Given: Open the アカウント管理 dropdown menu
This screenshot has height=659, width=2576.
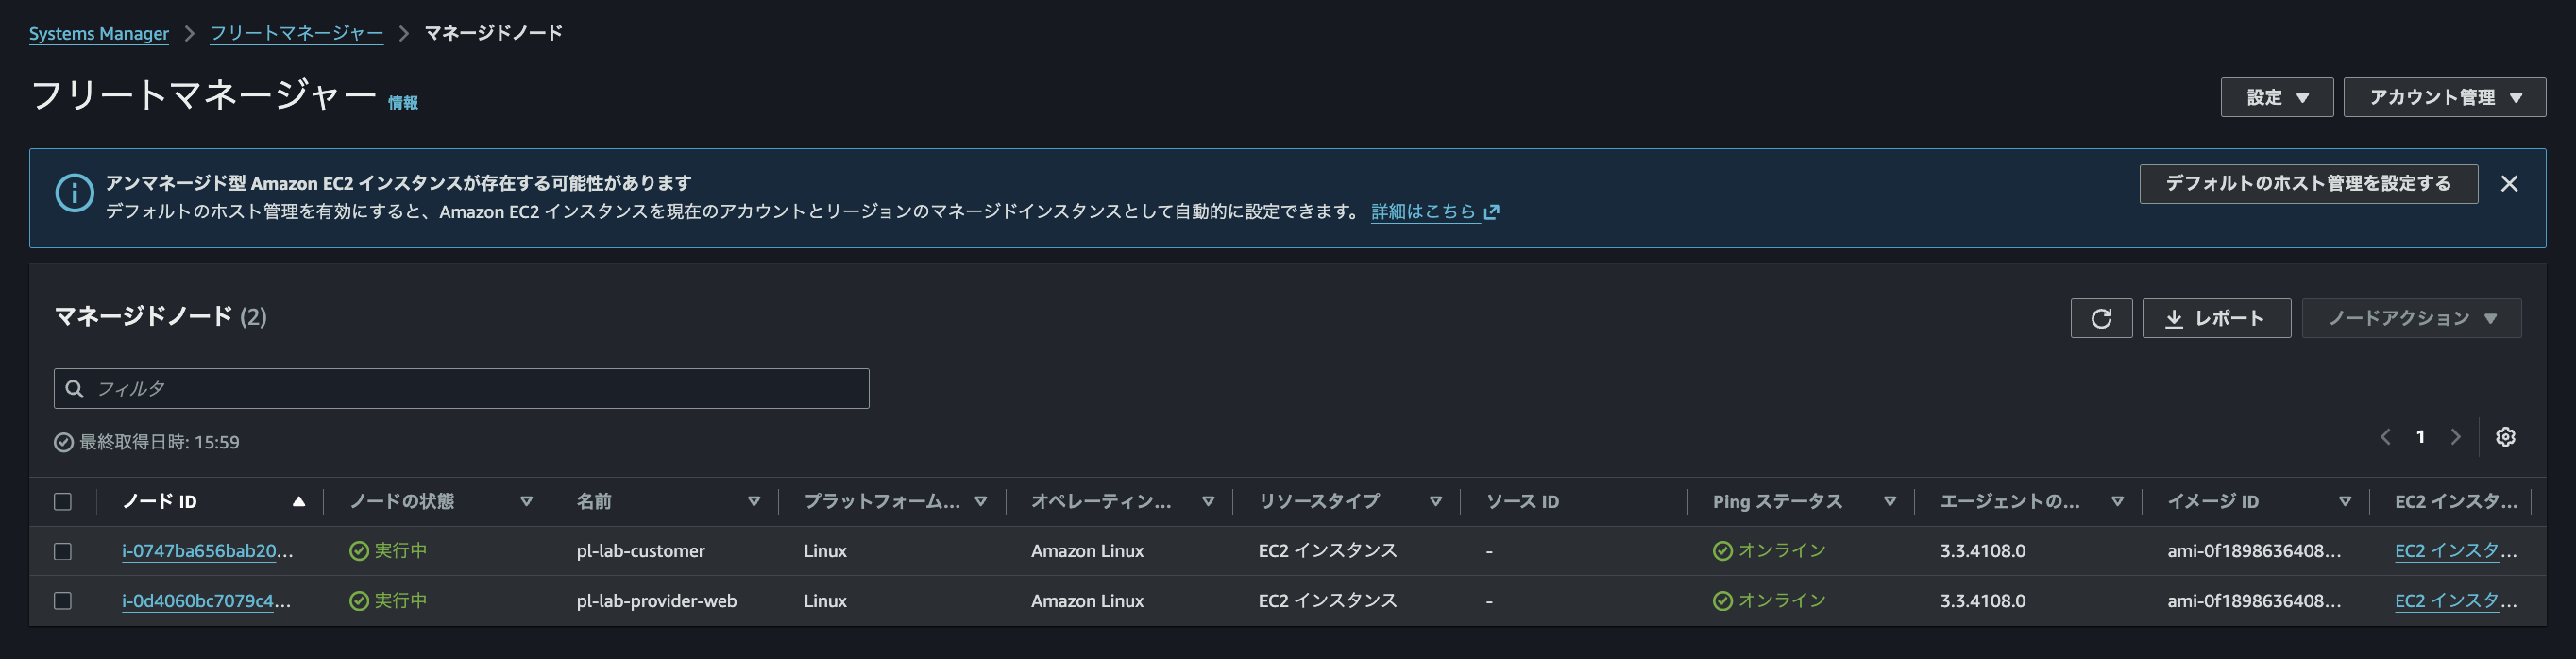Looking at the screenshot, I should (2444, 97).
